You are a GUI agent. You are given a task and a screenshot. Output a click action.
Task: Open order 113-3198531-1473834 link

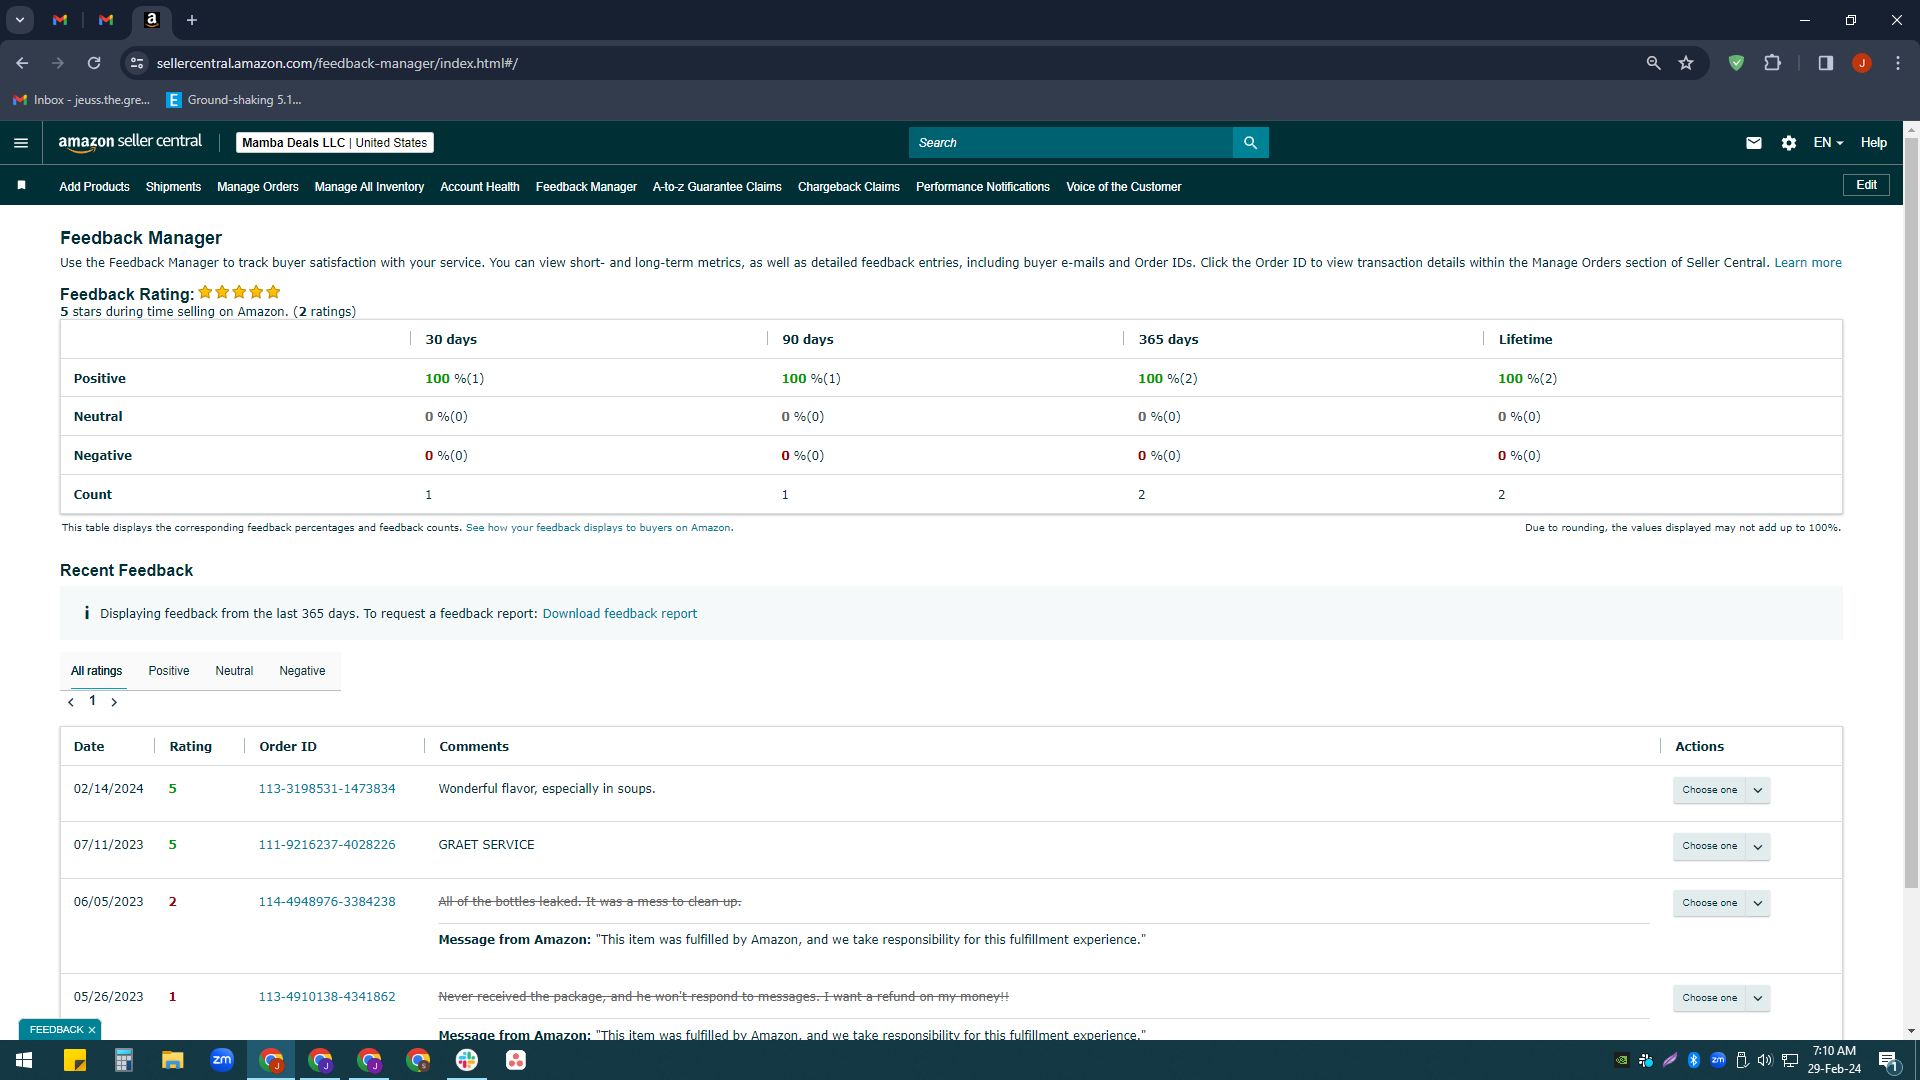point(327,789)
